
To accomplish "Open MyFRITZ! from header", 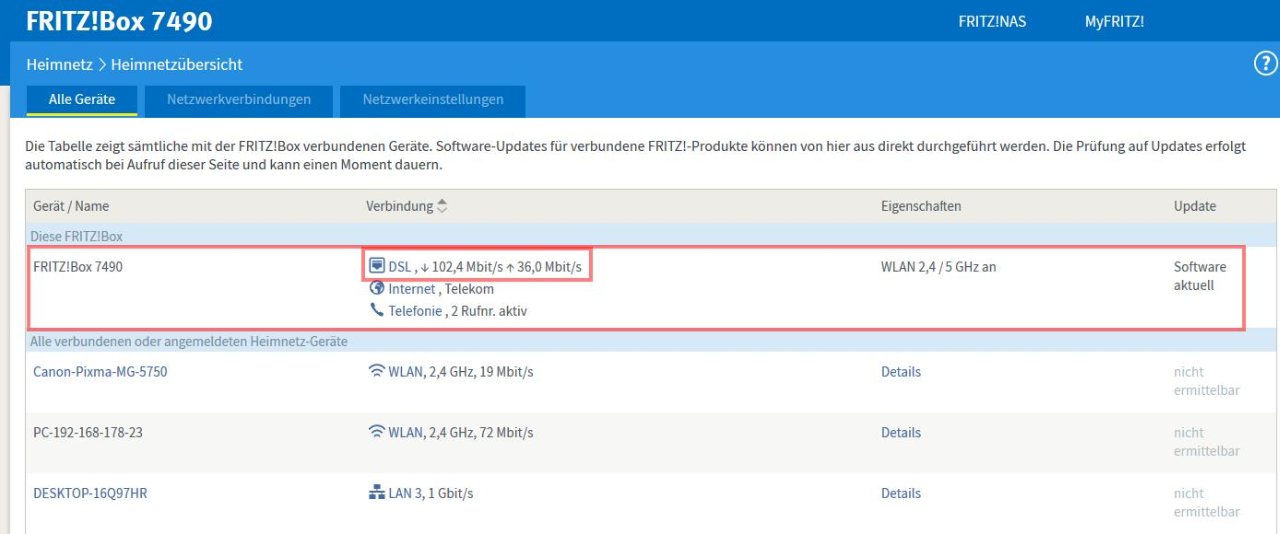I will (1114, 21).
